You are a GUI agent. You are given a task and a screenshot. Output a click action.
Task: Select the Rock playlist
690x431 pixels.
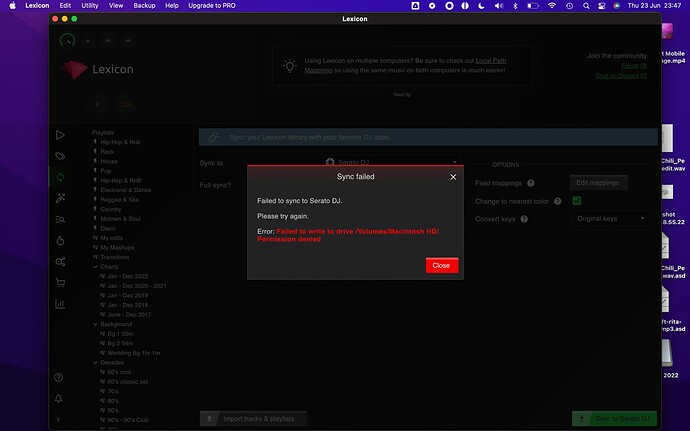tap(107, 152)
